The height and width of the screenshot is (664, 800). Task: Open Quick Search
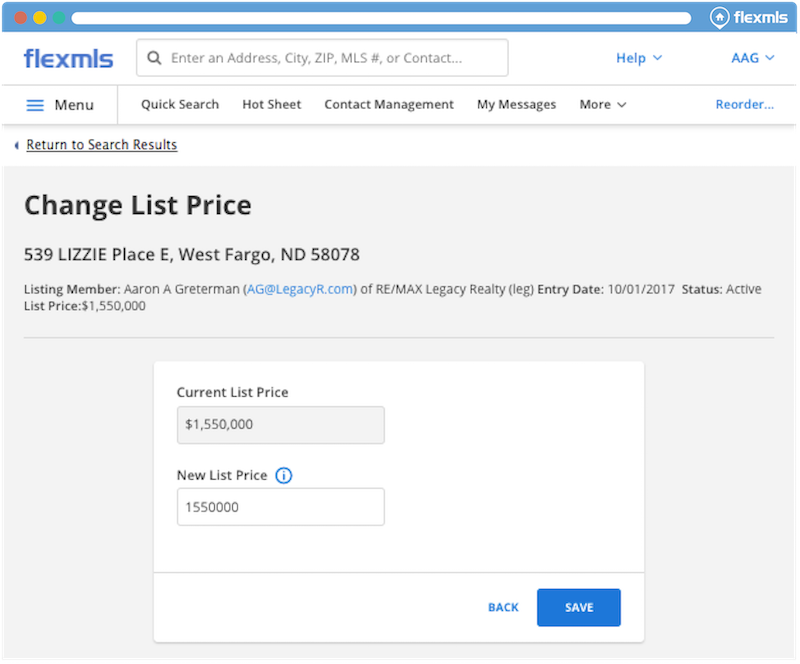180,104
